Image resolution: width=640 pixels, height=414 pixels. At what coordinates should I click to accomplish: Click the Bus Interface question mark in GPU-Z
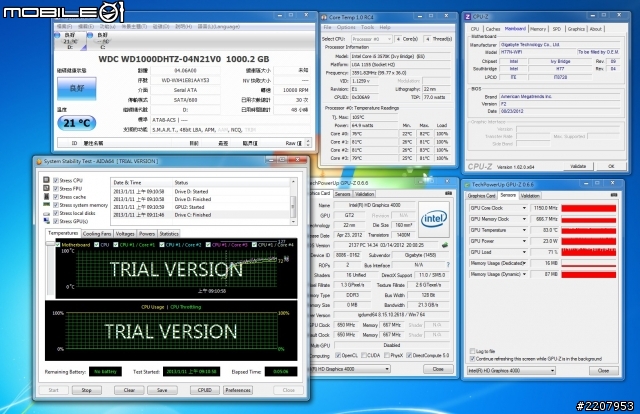448,265
